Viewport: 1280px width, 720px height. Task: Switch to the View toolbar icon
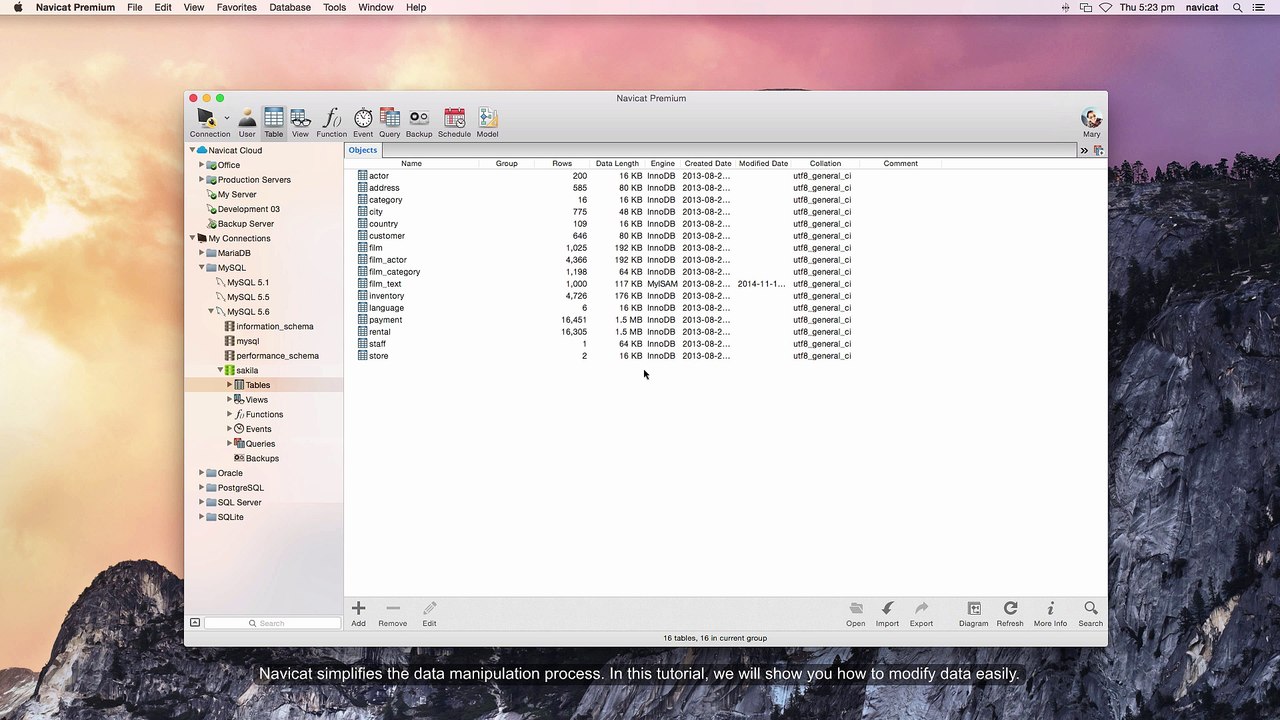[x=300, y=122]
